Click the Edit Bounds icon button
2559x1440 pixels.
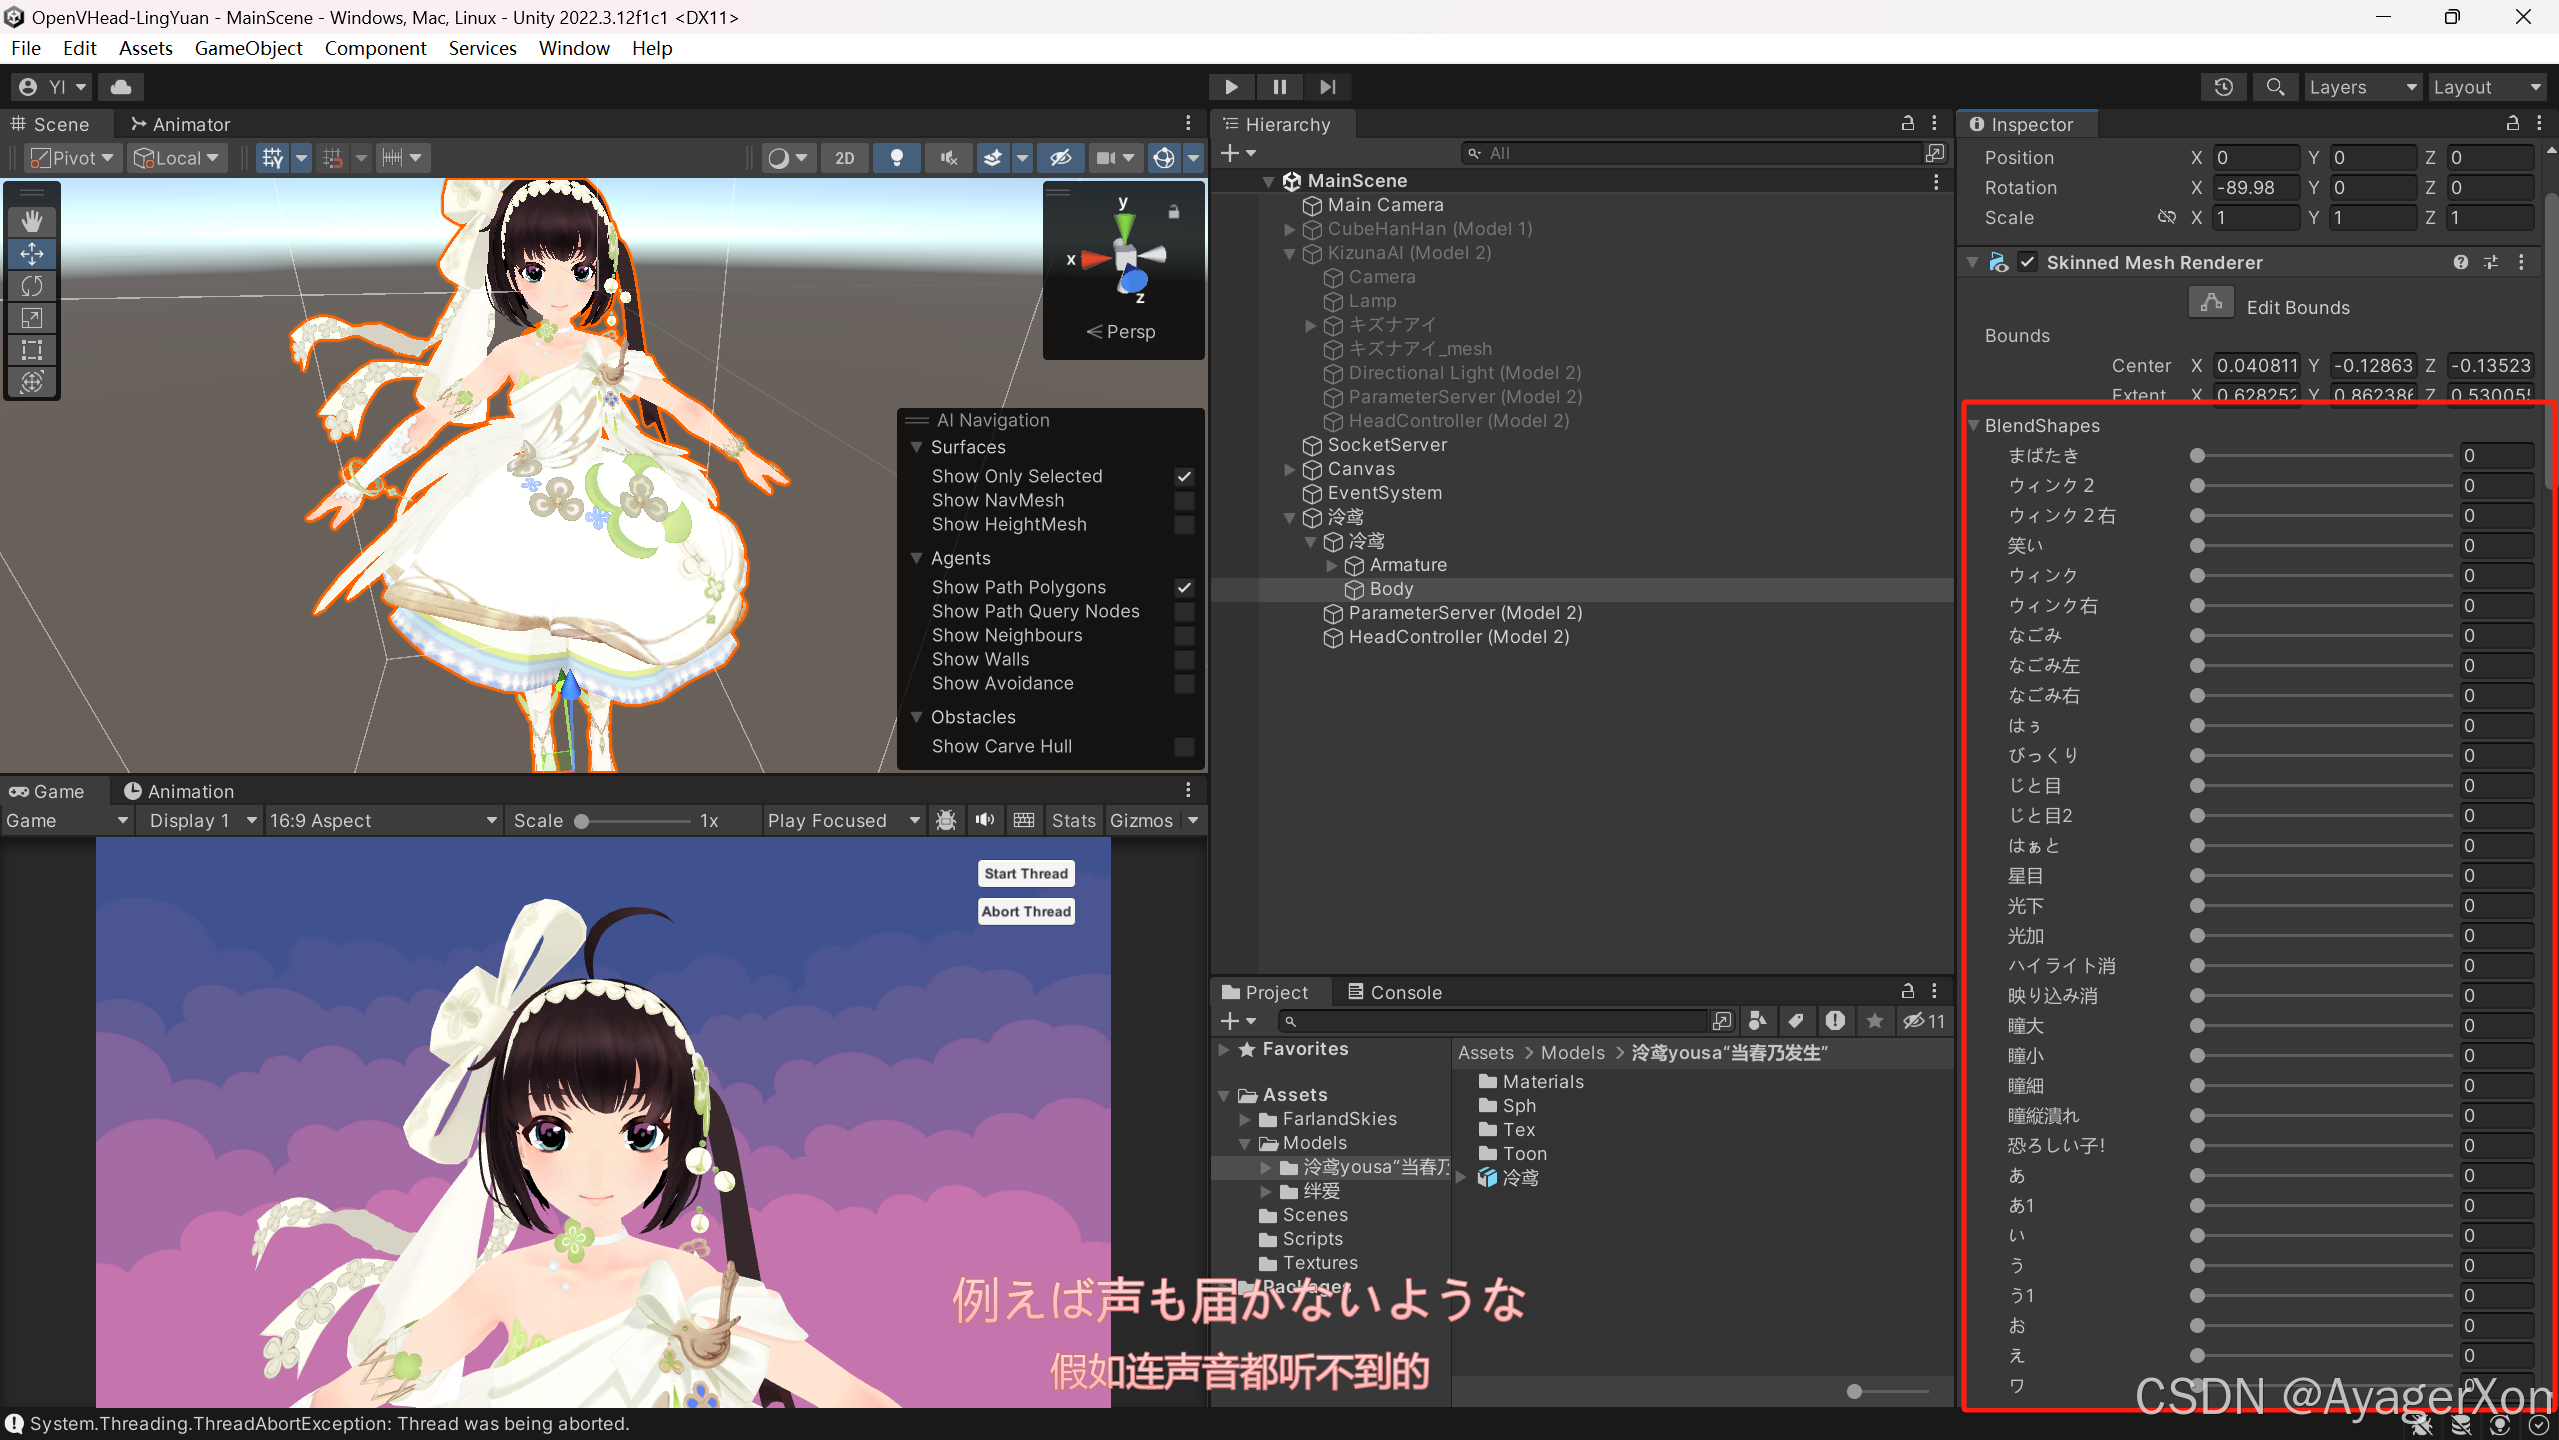pyautogui.click(x=2211, y=303)
